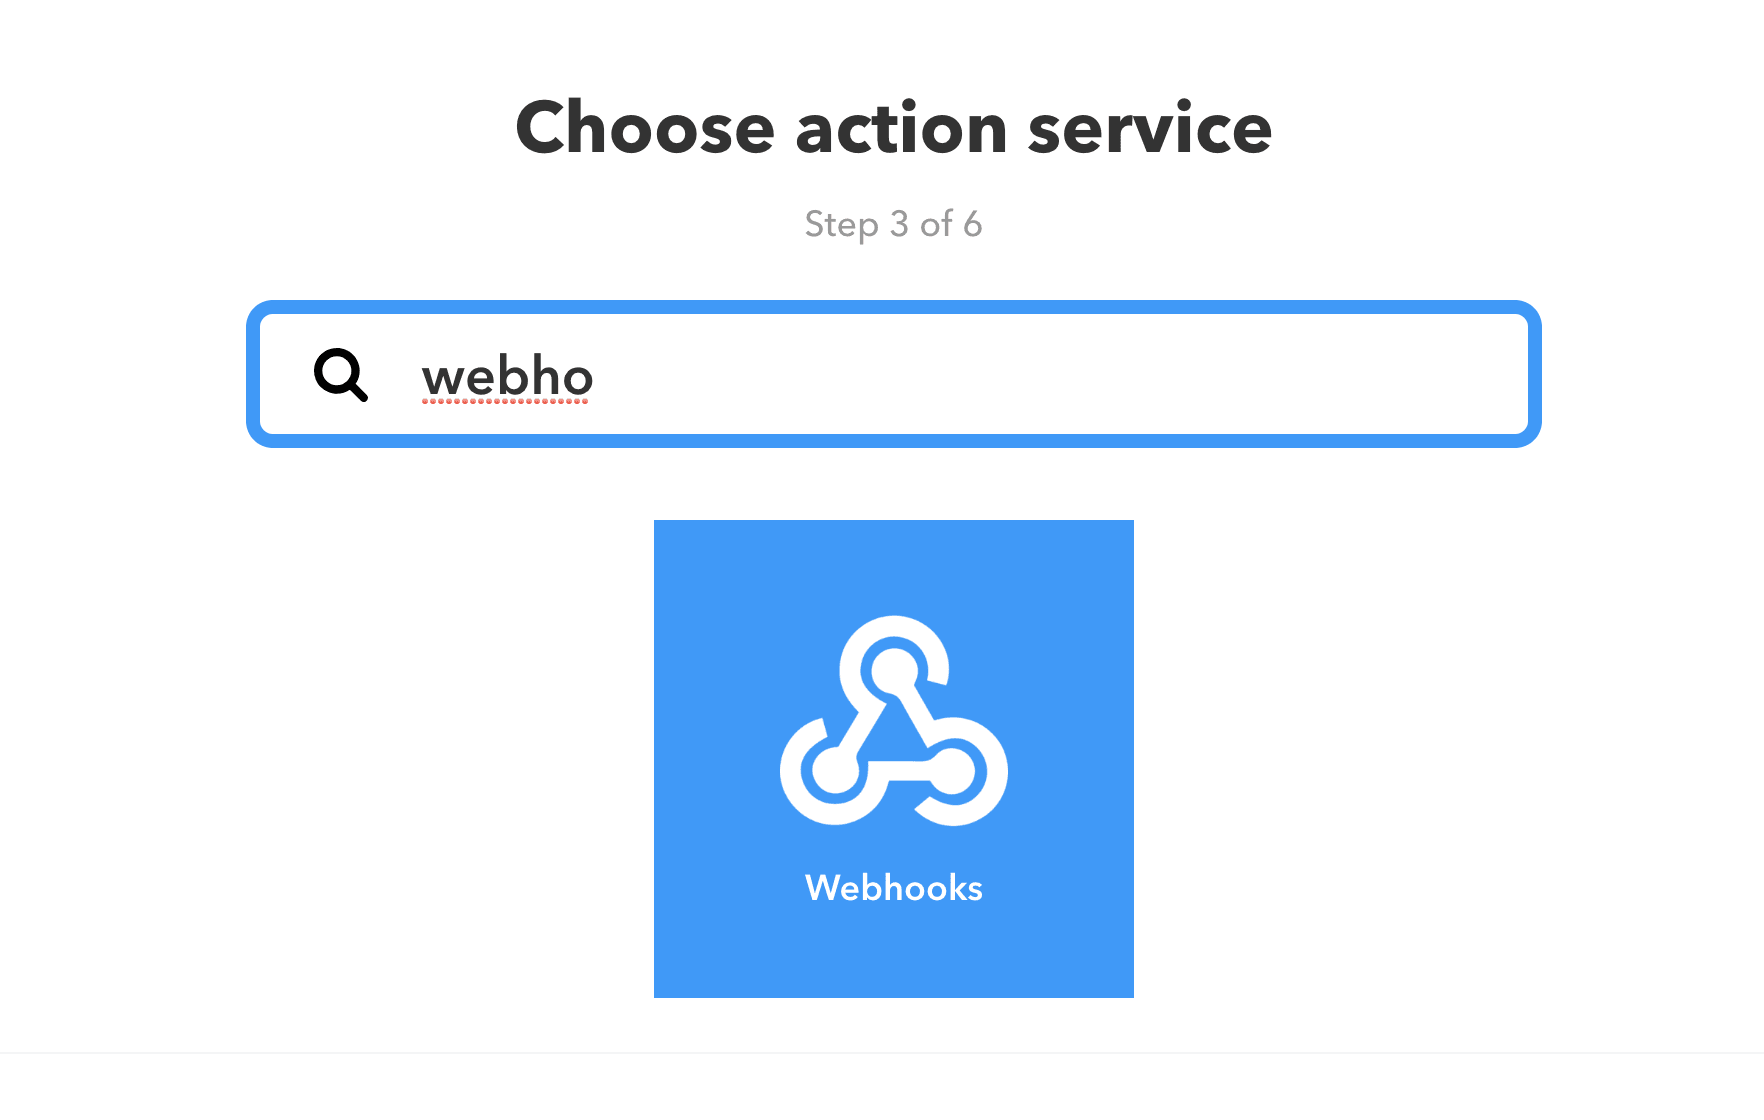The width and height of the screenshot is (1764, 1120).
Task: Click blank blue area below Webhooks label
Action: (893, 955)
